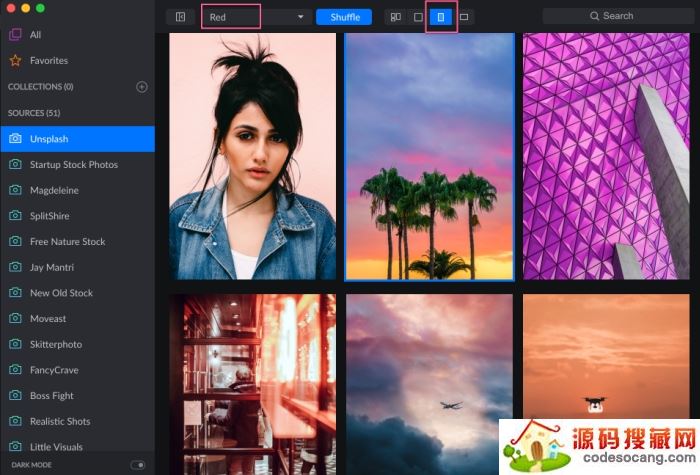Select the landscape orientation filter icon
Screen dimensions: 700x475
pyautogui.click(x=464, y=17)
